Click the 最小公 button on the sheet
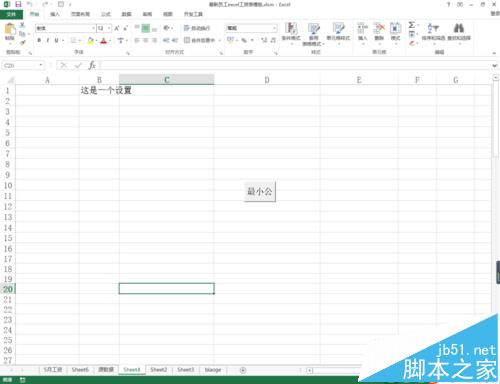This screenshot has height=384, width=500. click(x=260, y=192)
